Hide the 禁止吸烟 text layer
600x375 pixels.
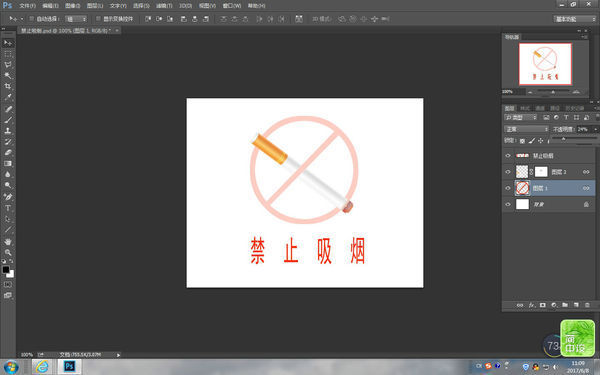click(508, 156)
